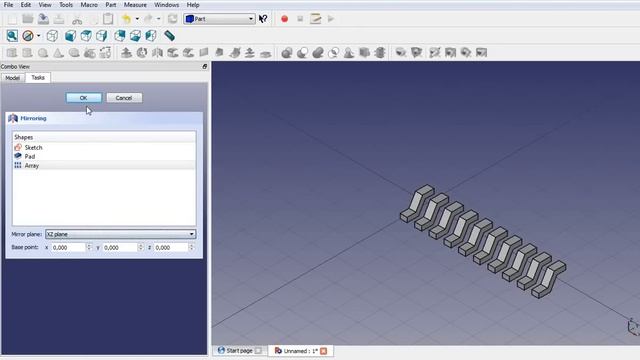Click the Save document icon
Viewport: 640px width, 360px height.
[x=43, y=19]
